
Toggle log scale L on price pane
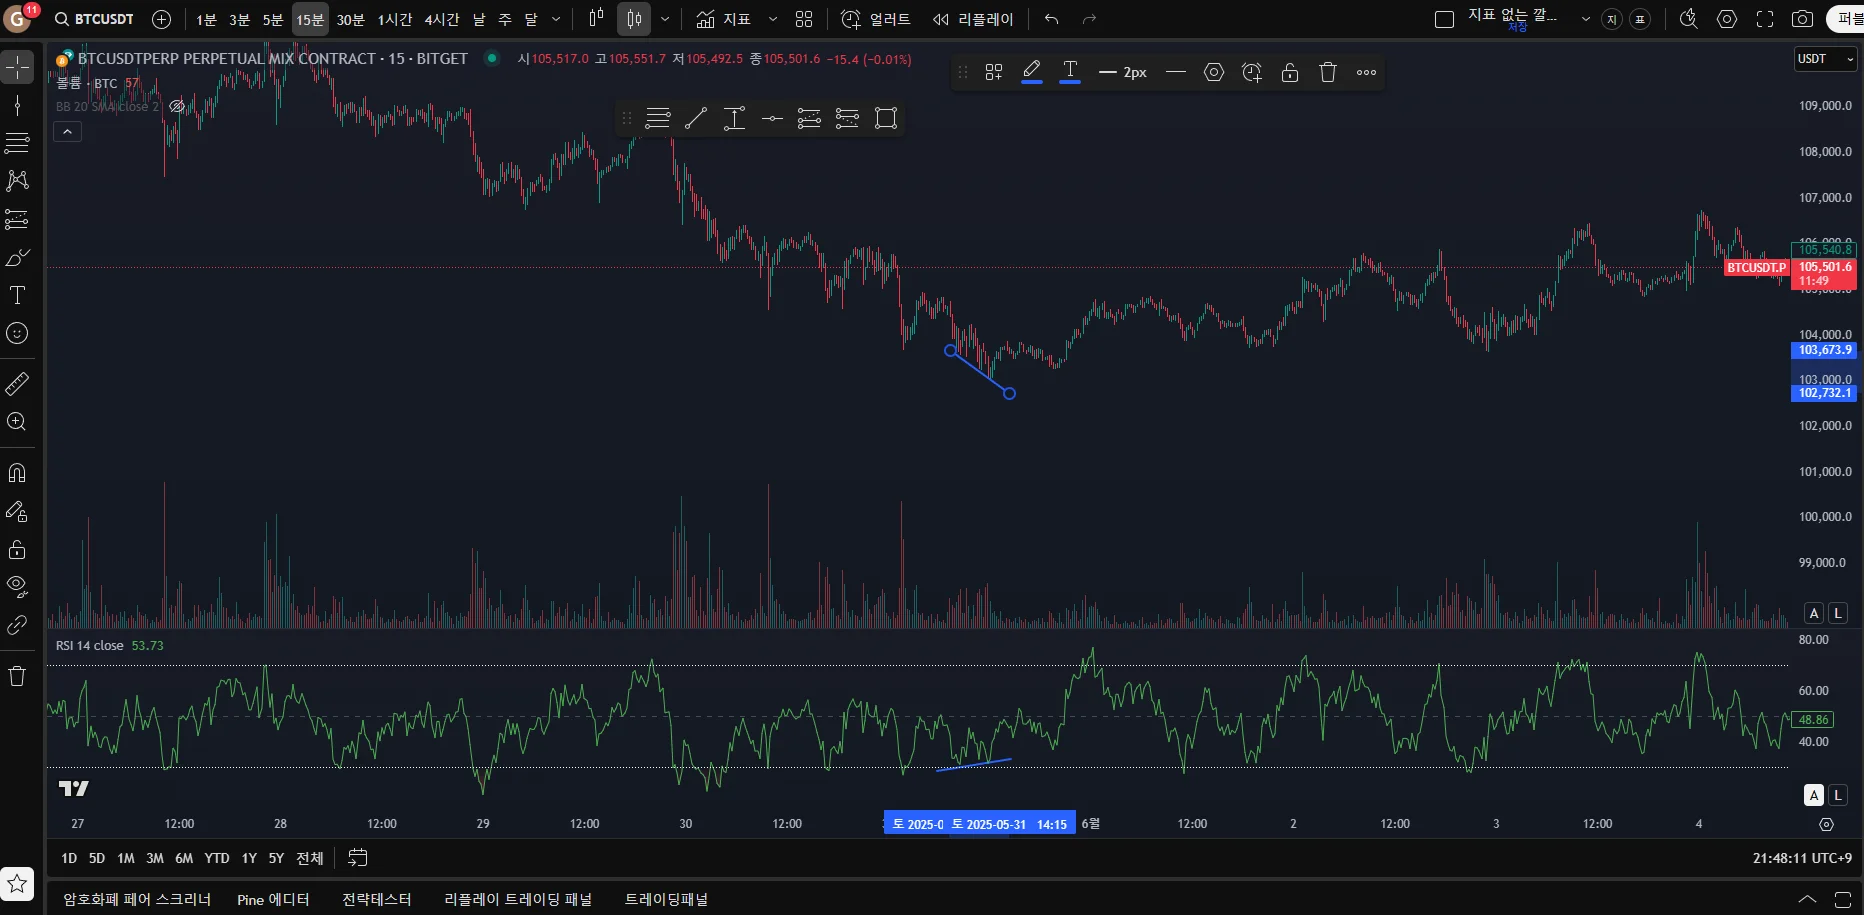tap(1838, 613)
